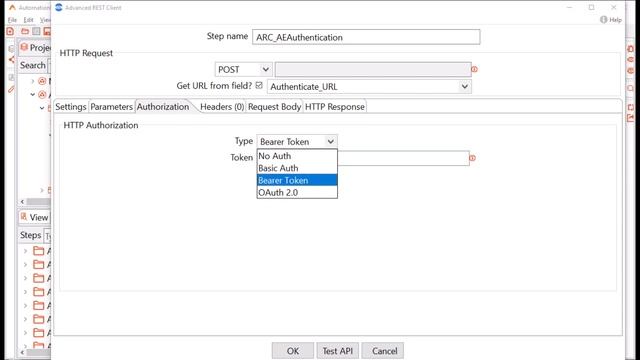Switch to the Settings tab
The height and width of the screenshot is (360, 640).
point(71,107)
